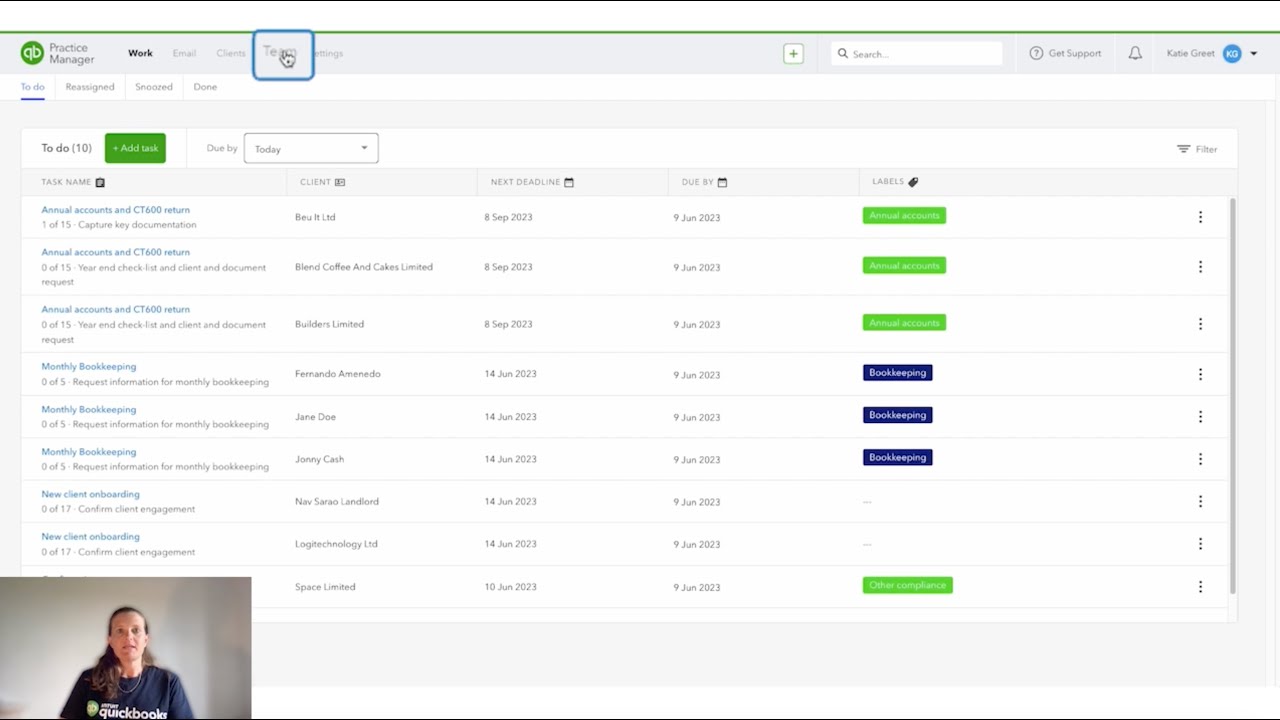Open Beu It Ltd Annual accounts task
Image resolution: width=1280 pixels, height=720 pixels.
pyautogui.click(x=115, y=210)
